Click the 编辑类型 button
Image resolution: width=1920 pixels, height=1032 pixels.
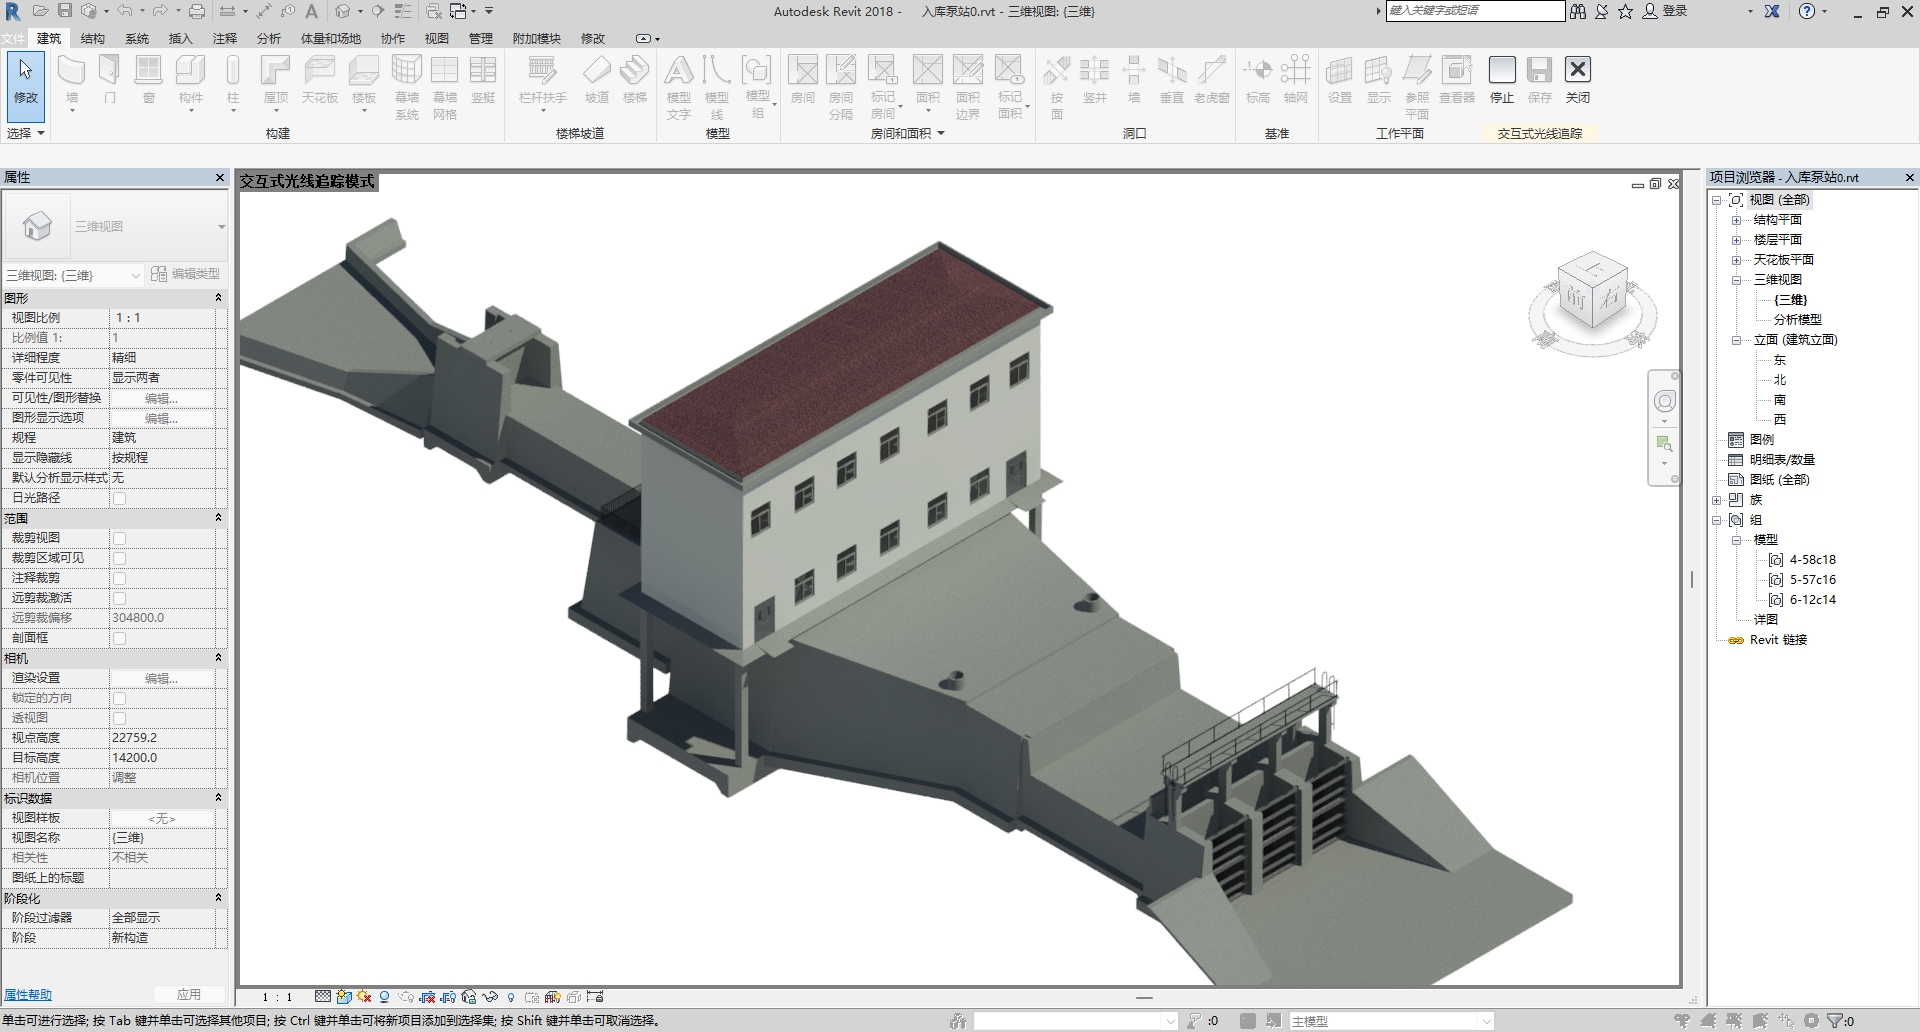point(185,274)
